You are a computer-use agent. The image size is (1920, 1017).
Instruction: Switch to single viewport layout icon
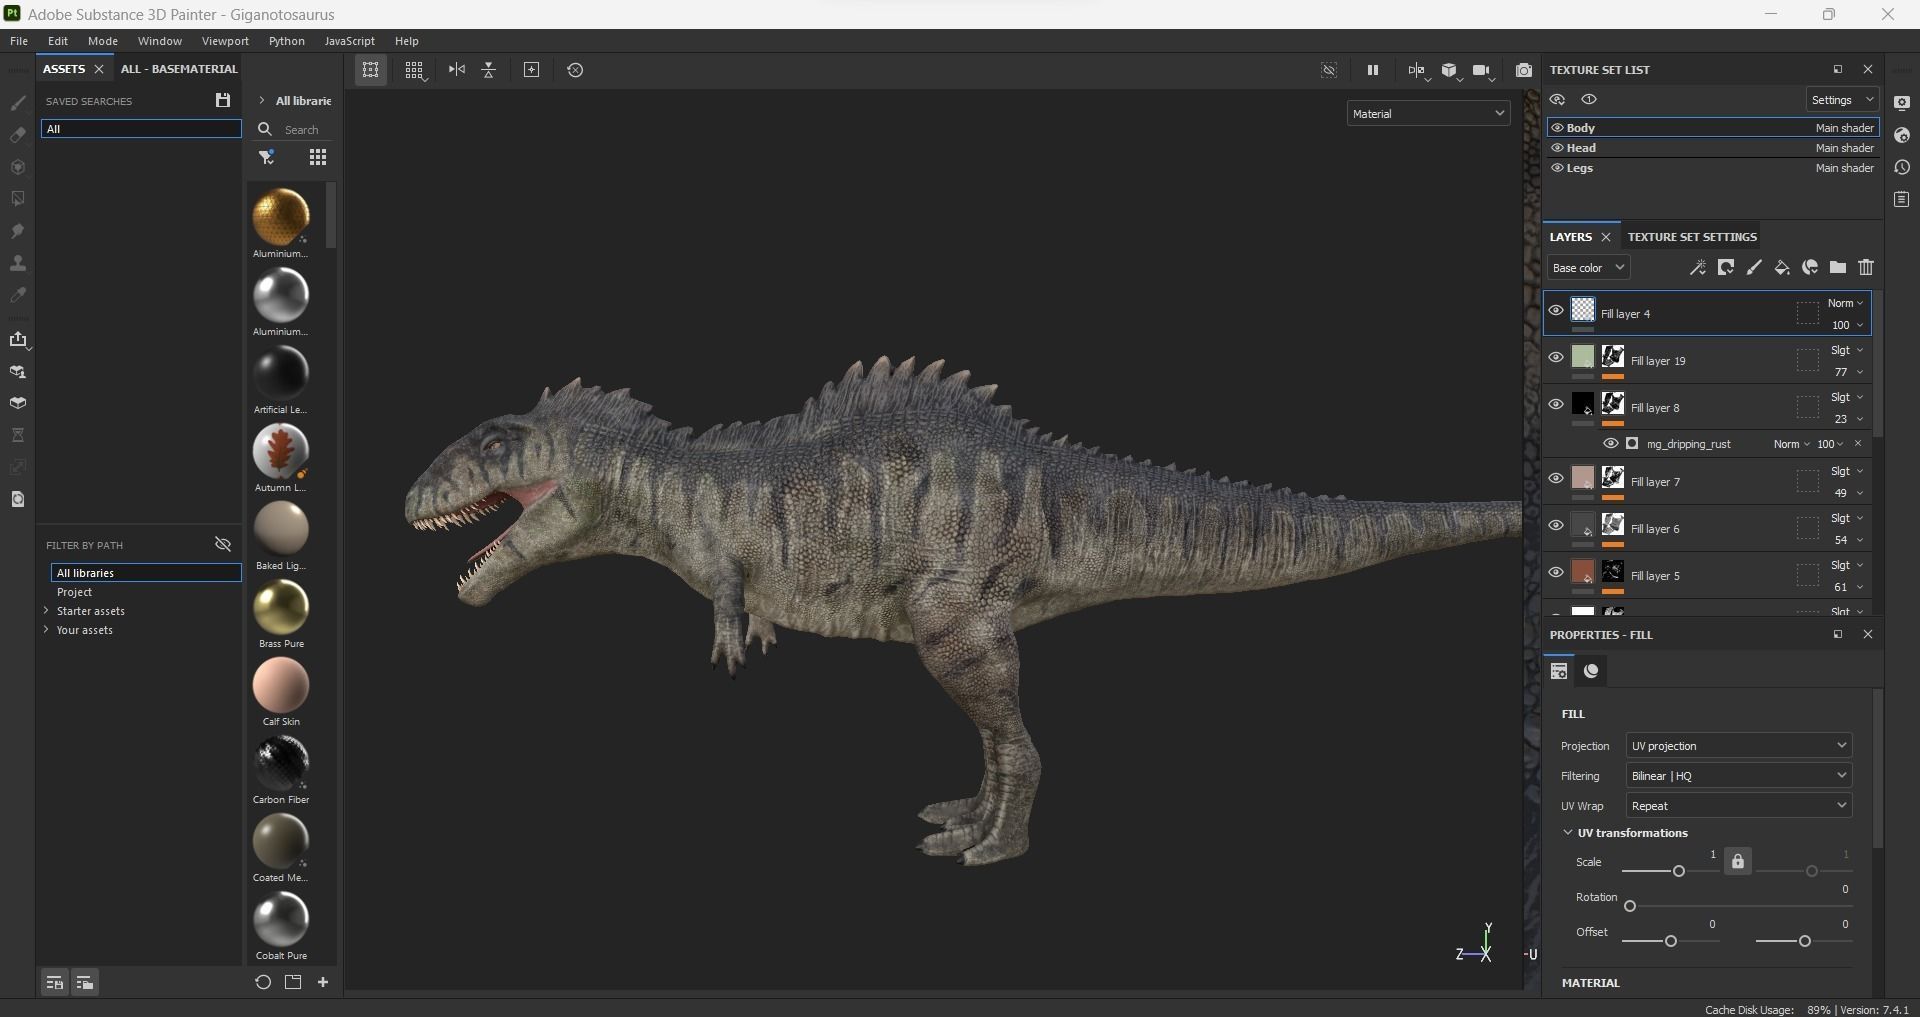click(x=371, y=70)
